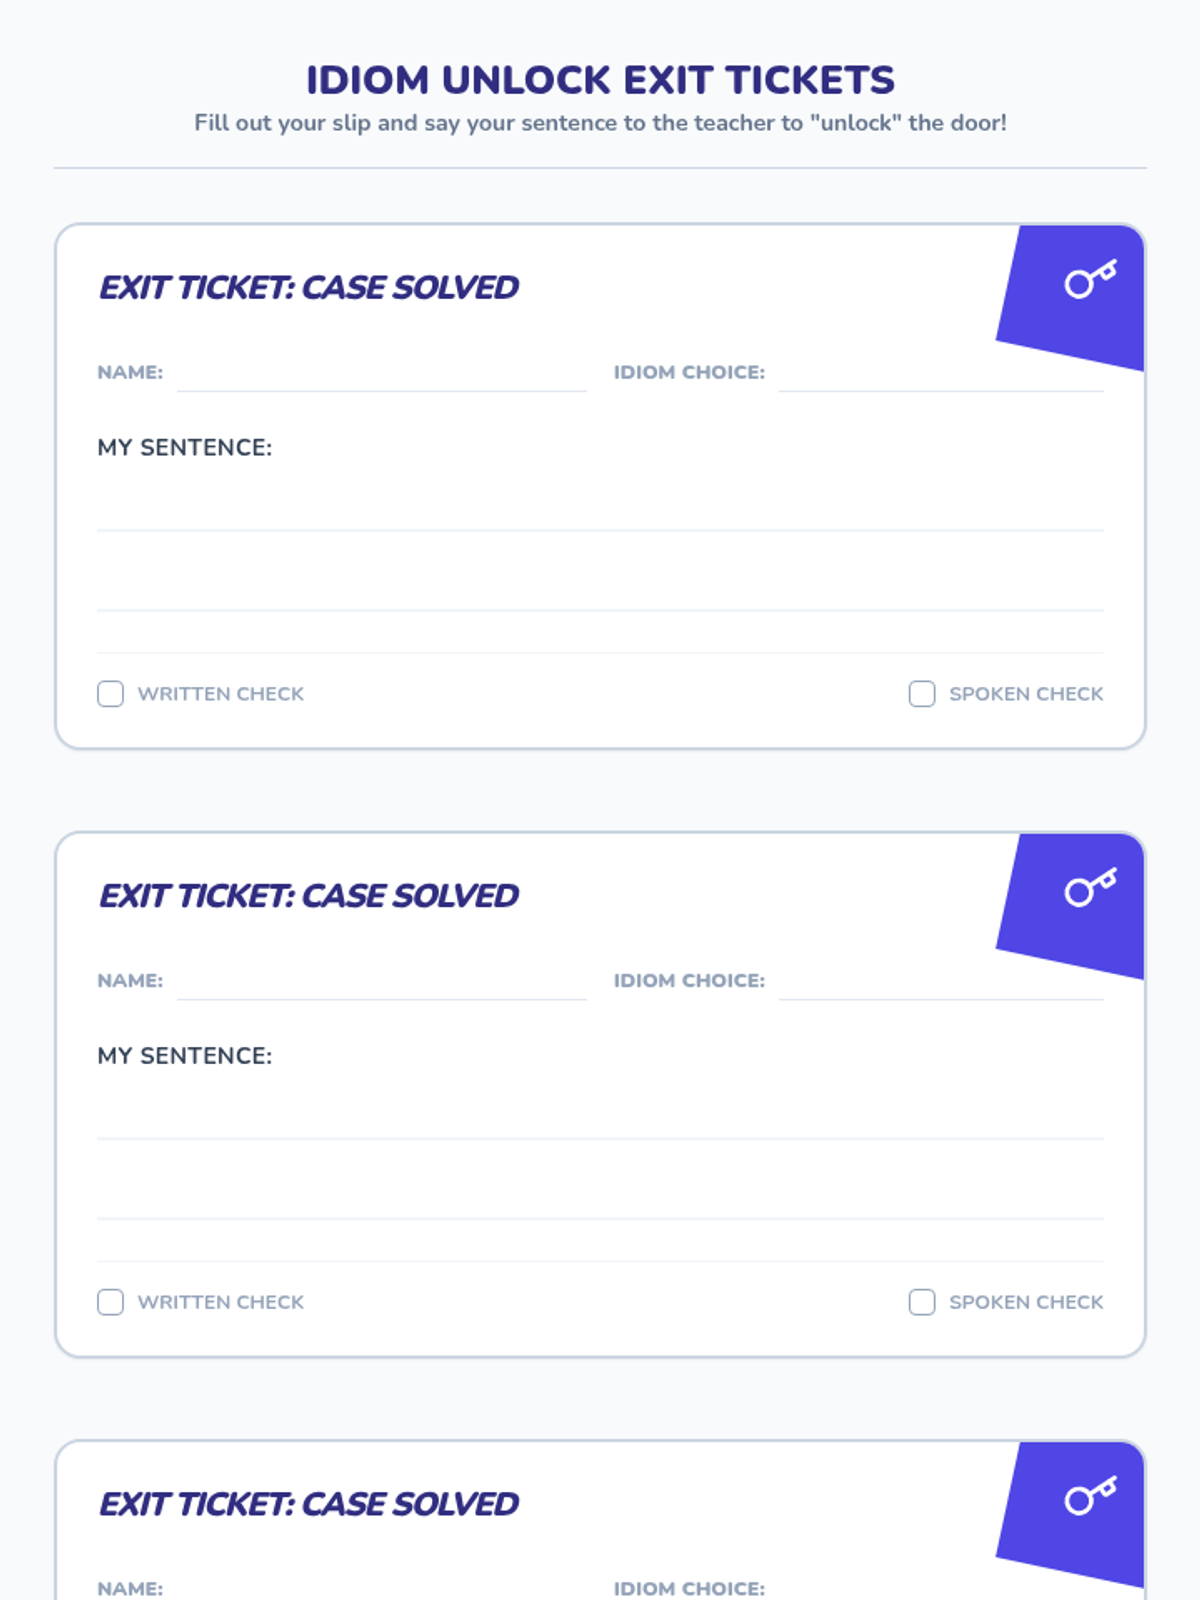Click the Name field on first ticket
The image size is (1200, 1600).
[x=381, y=374]
